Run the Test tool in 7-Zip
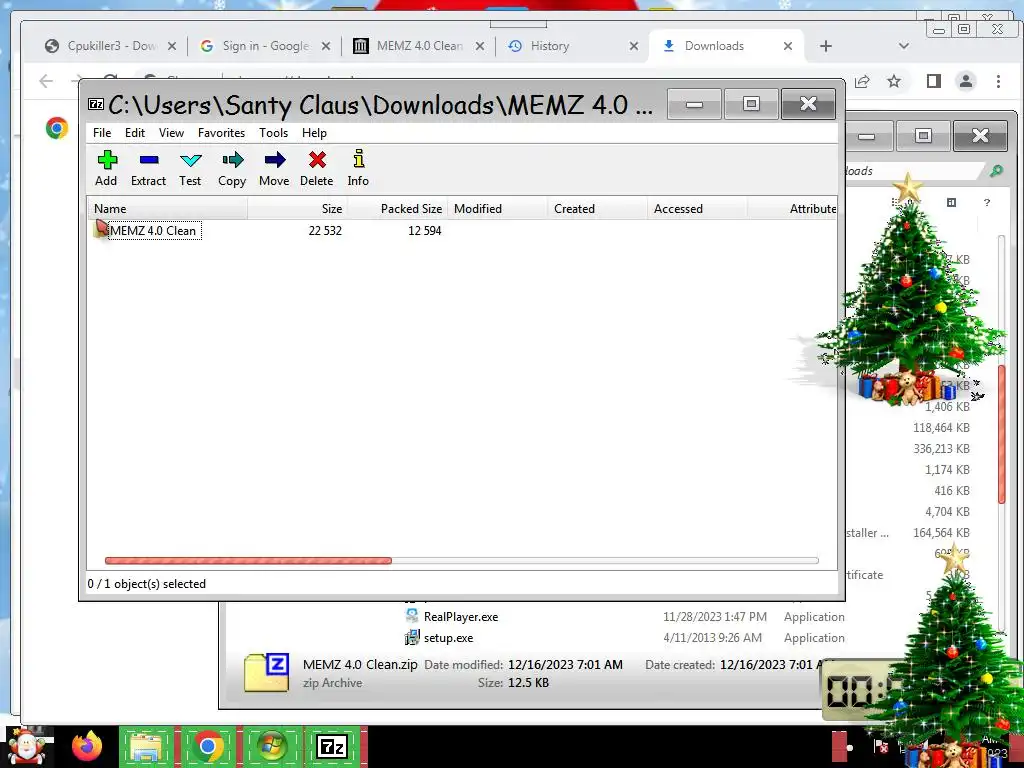Screen dimensions: 1024x768 coord(190,168)
